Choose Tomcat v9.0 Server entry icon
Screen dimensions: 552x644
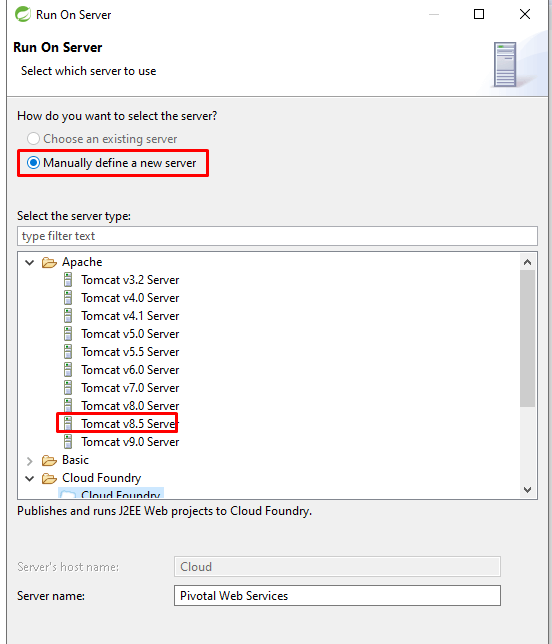(68, 442)
